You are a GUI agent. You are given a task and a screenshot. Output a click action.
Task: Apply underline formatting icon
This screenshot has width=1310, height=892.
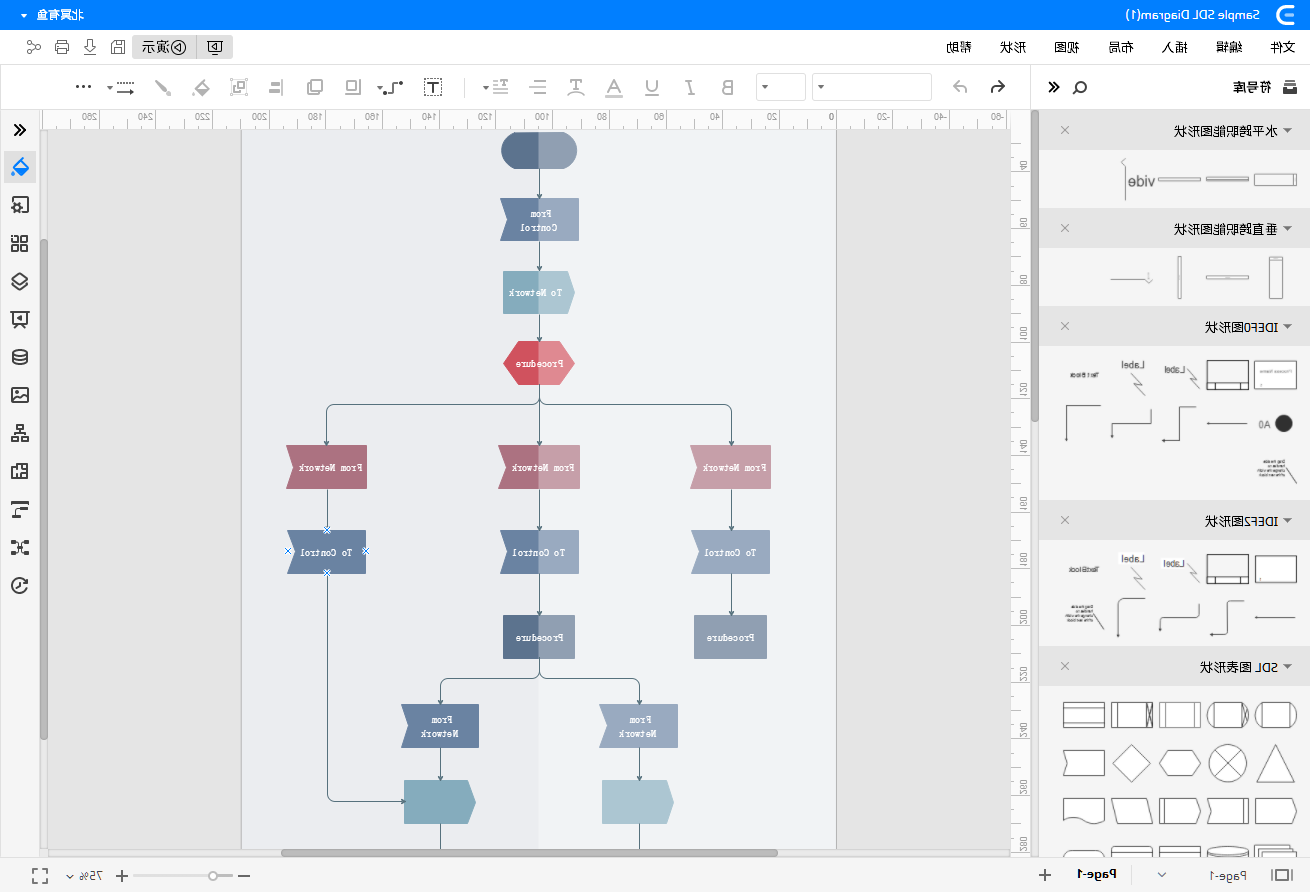click(x=652, y=87)
